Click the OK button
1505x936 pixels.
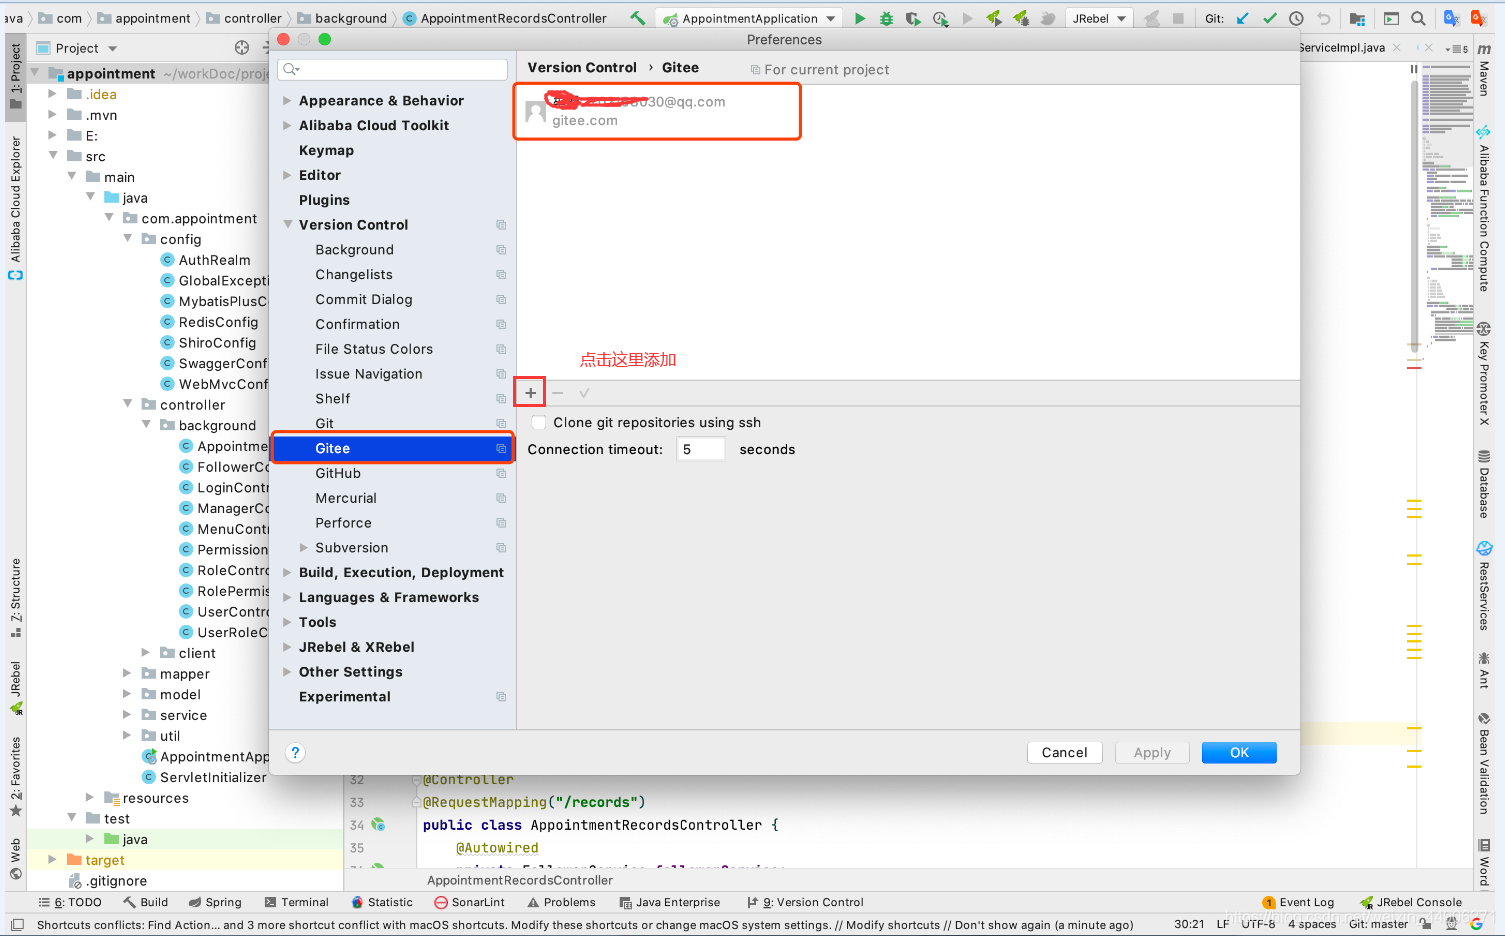pyautogui.click(x=1239, y=753)
